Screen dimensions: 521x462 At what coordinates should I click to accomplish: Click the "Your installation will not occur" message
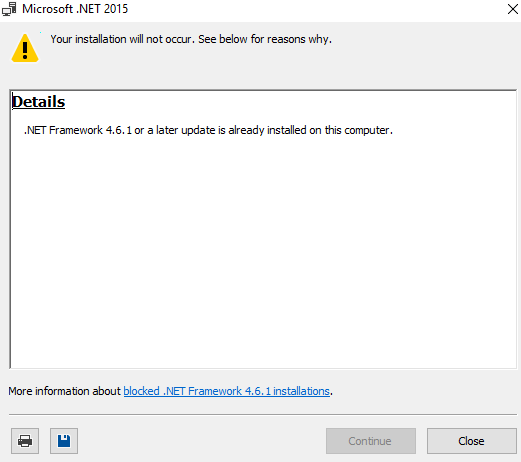tap(122, 39)
